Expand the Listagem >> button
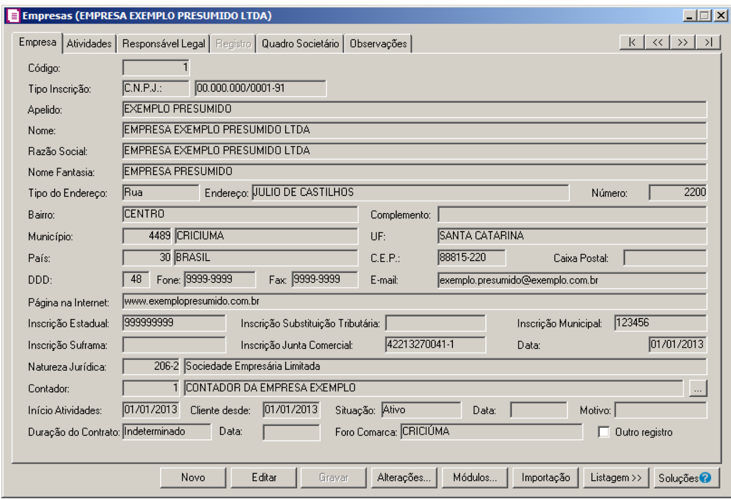 click(x=617, y=478)
